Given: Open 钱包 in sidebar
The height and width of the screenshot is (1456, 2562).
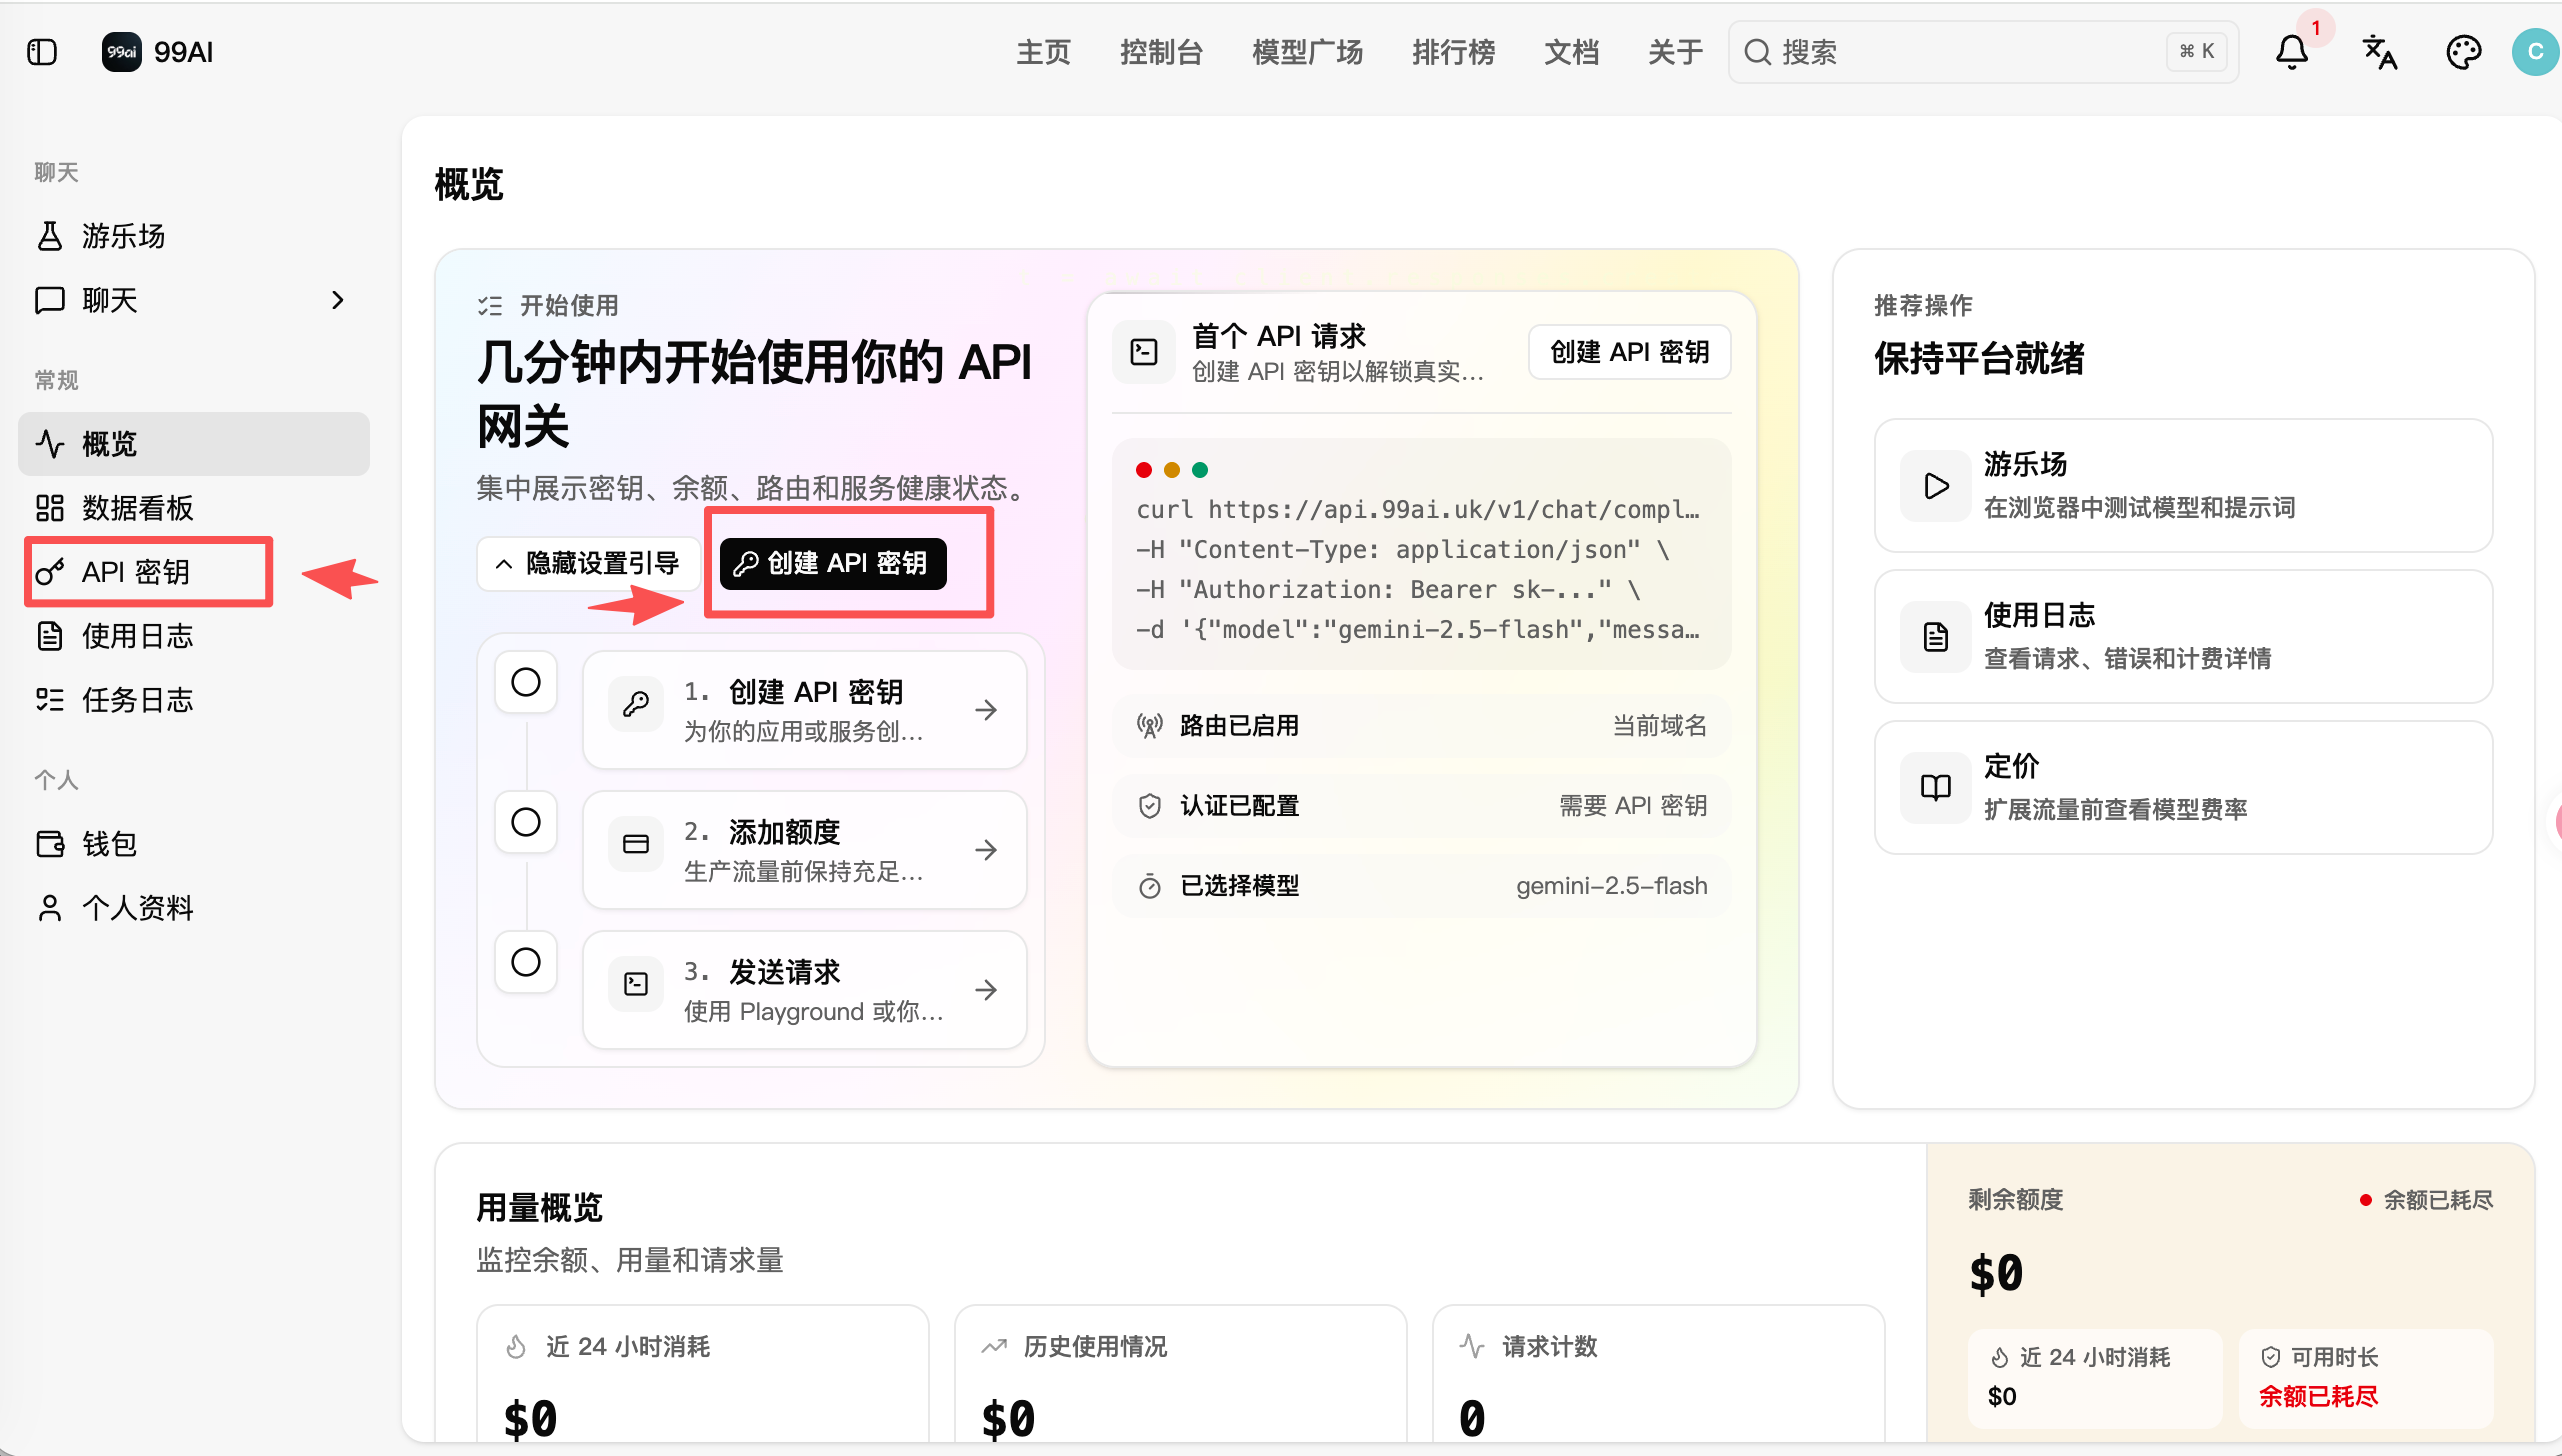Looking at the screenshot, I should point(194,844).
